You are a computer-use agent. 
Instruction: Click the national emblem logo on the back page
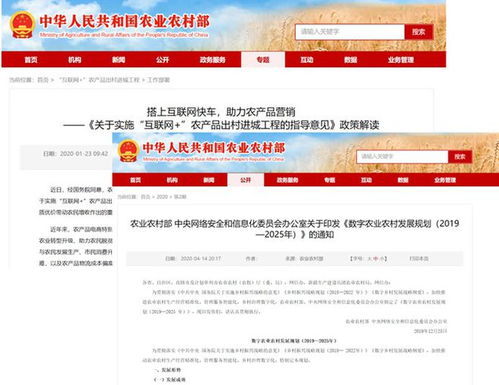pyautogui.click(x=22, y=25)
